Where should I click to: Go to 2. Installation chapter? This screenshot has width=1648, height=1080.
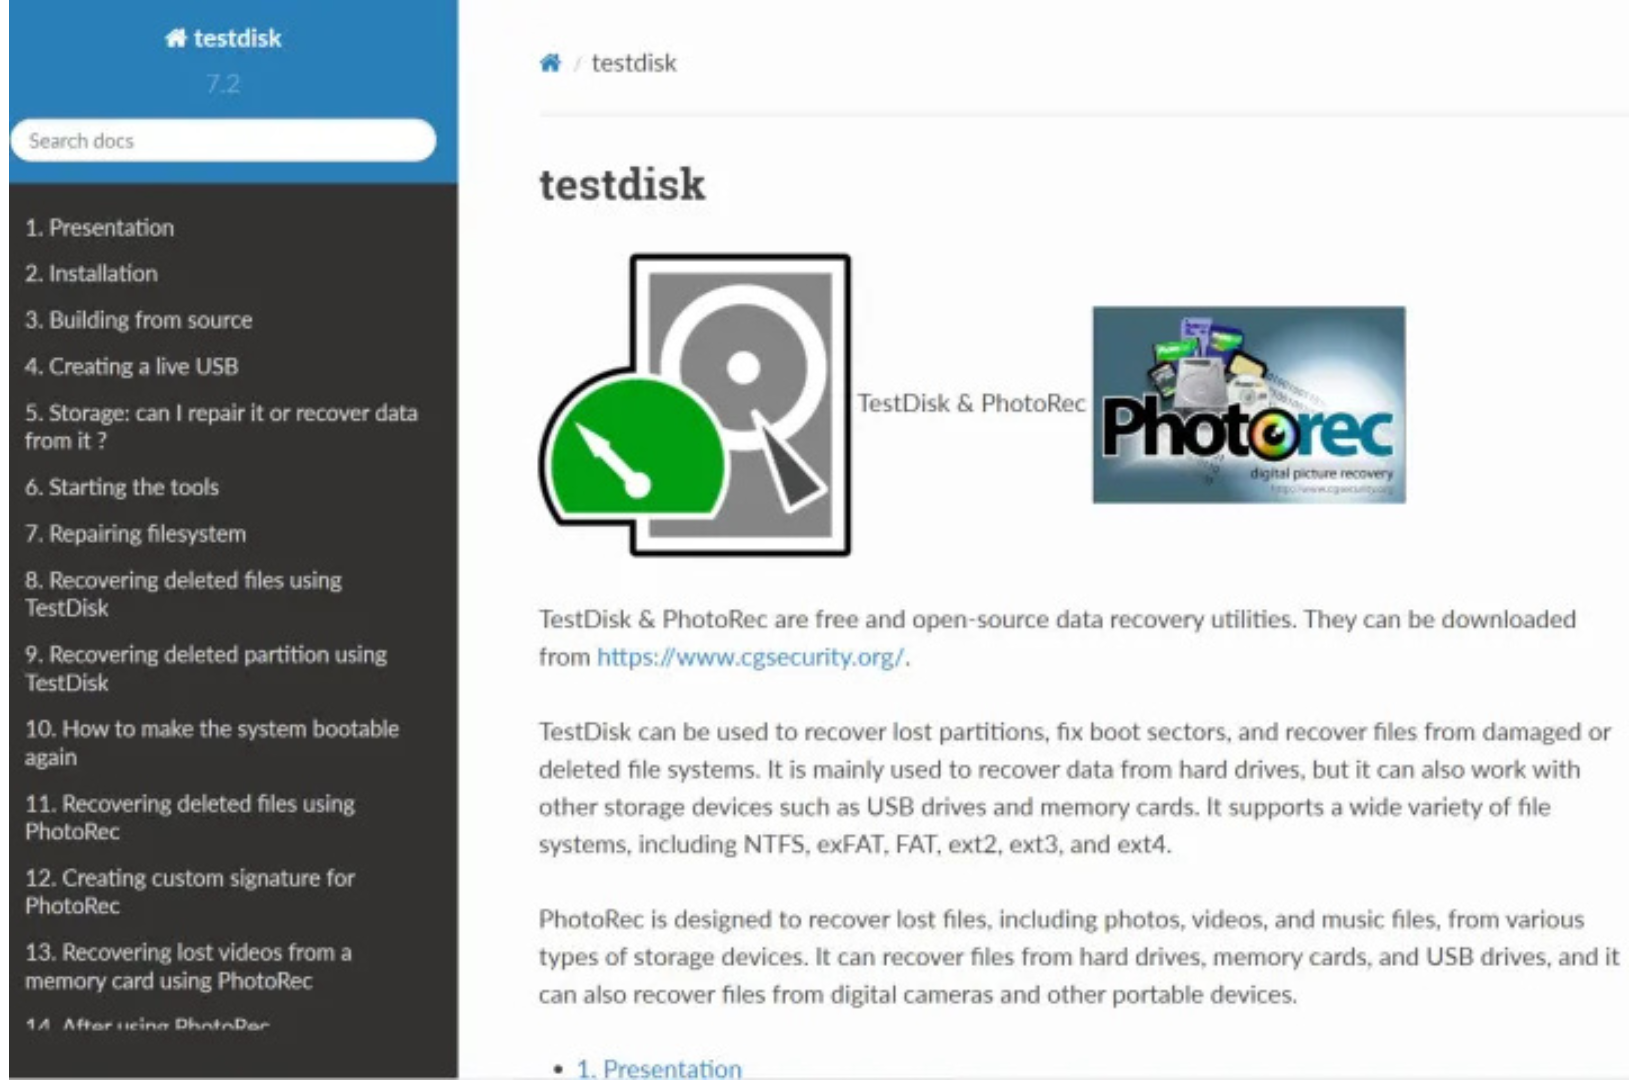92,274
